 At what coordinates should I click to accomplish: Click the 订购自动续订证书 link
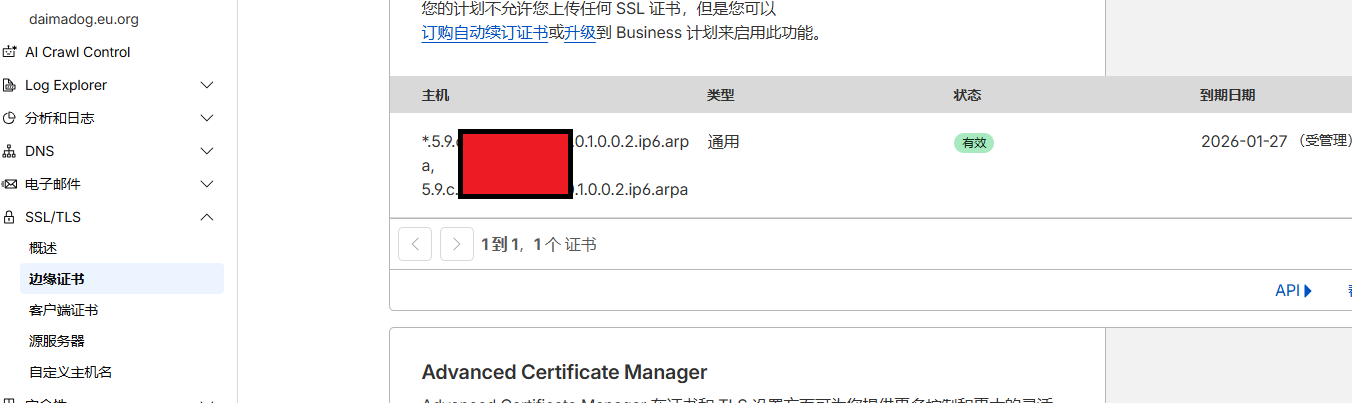(x=484, y=32)
